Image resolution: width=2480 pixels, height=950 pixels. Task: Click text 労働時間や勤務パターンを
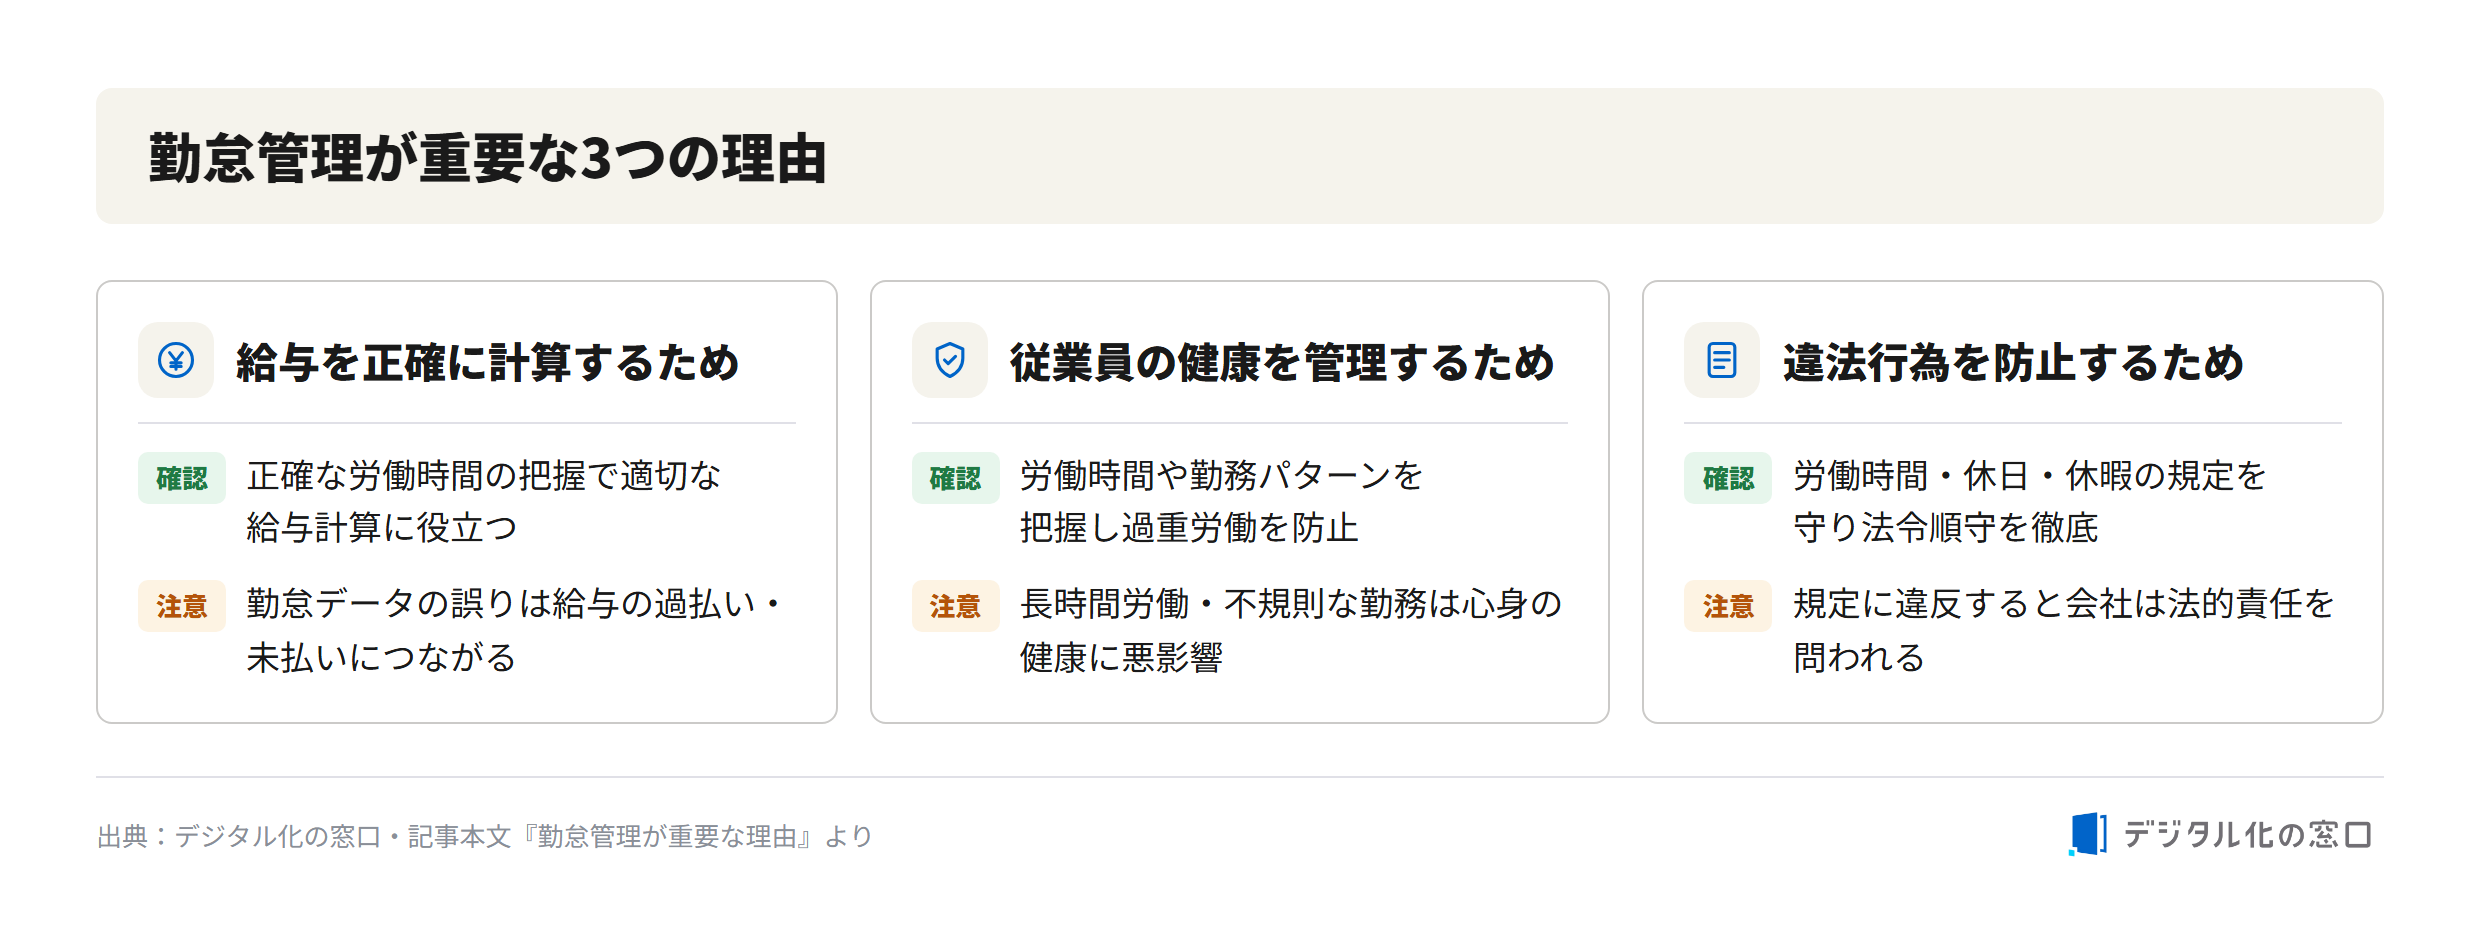coord(1221,476)
